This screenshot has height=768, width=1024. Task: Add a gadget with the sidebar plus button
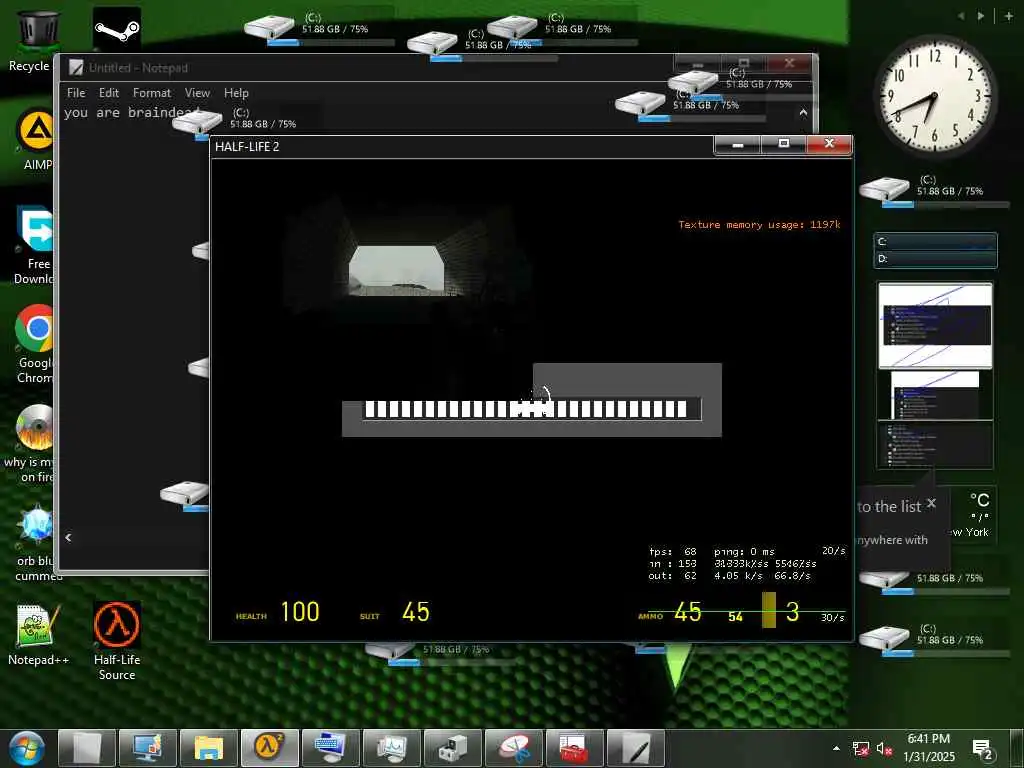[1009, 16]
